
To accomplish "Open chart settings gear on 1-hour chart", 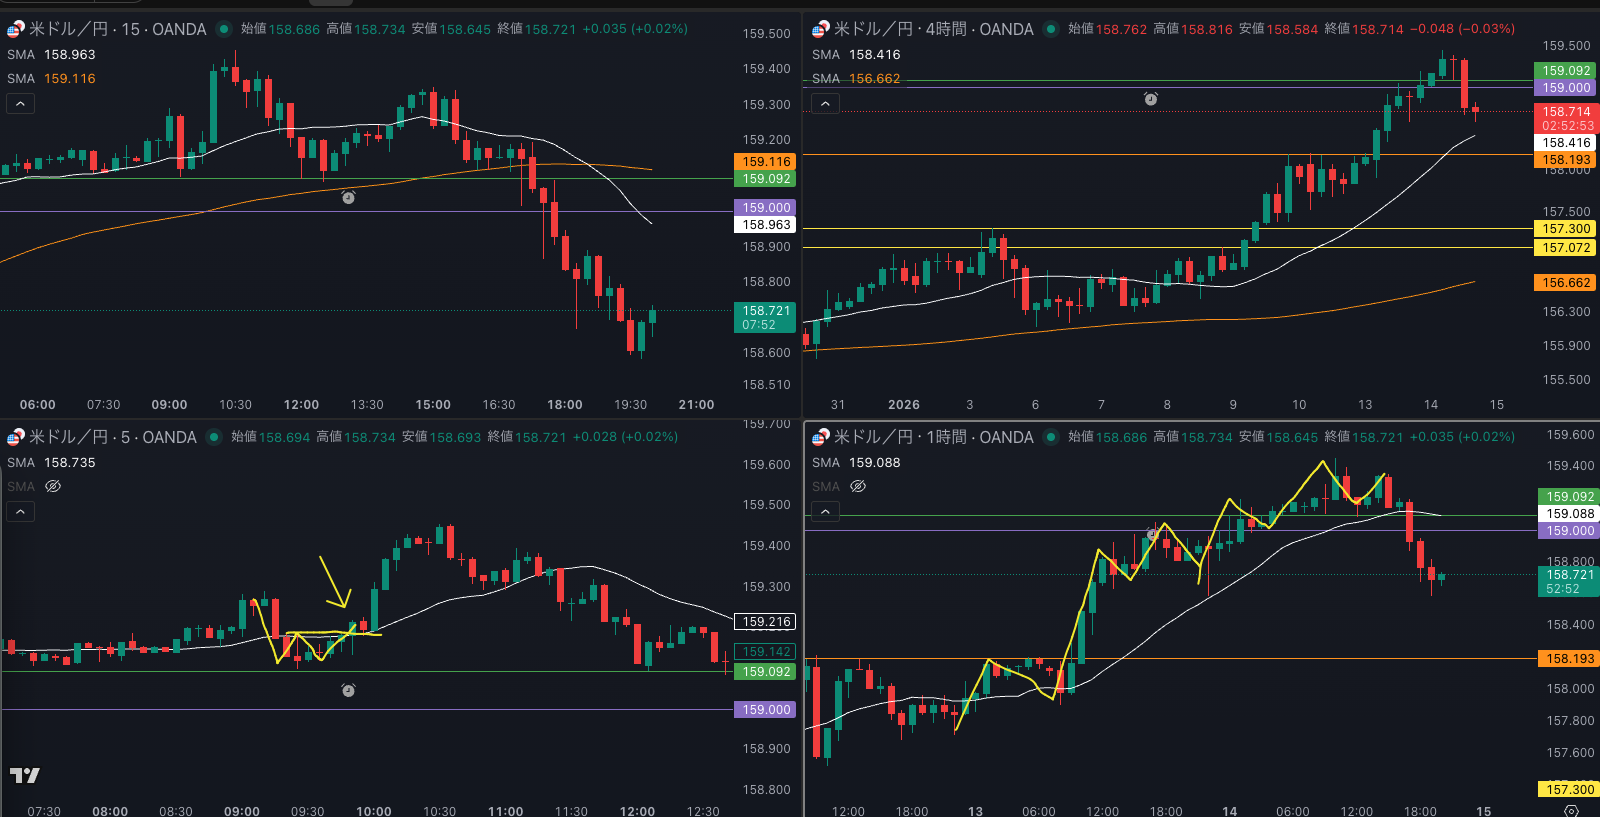I will [x=1571, y=810].
